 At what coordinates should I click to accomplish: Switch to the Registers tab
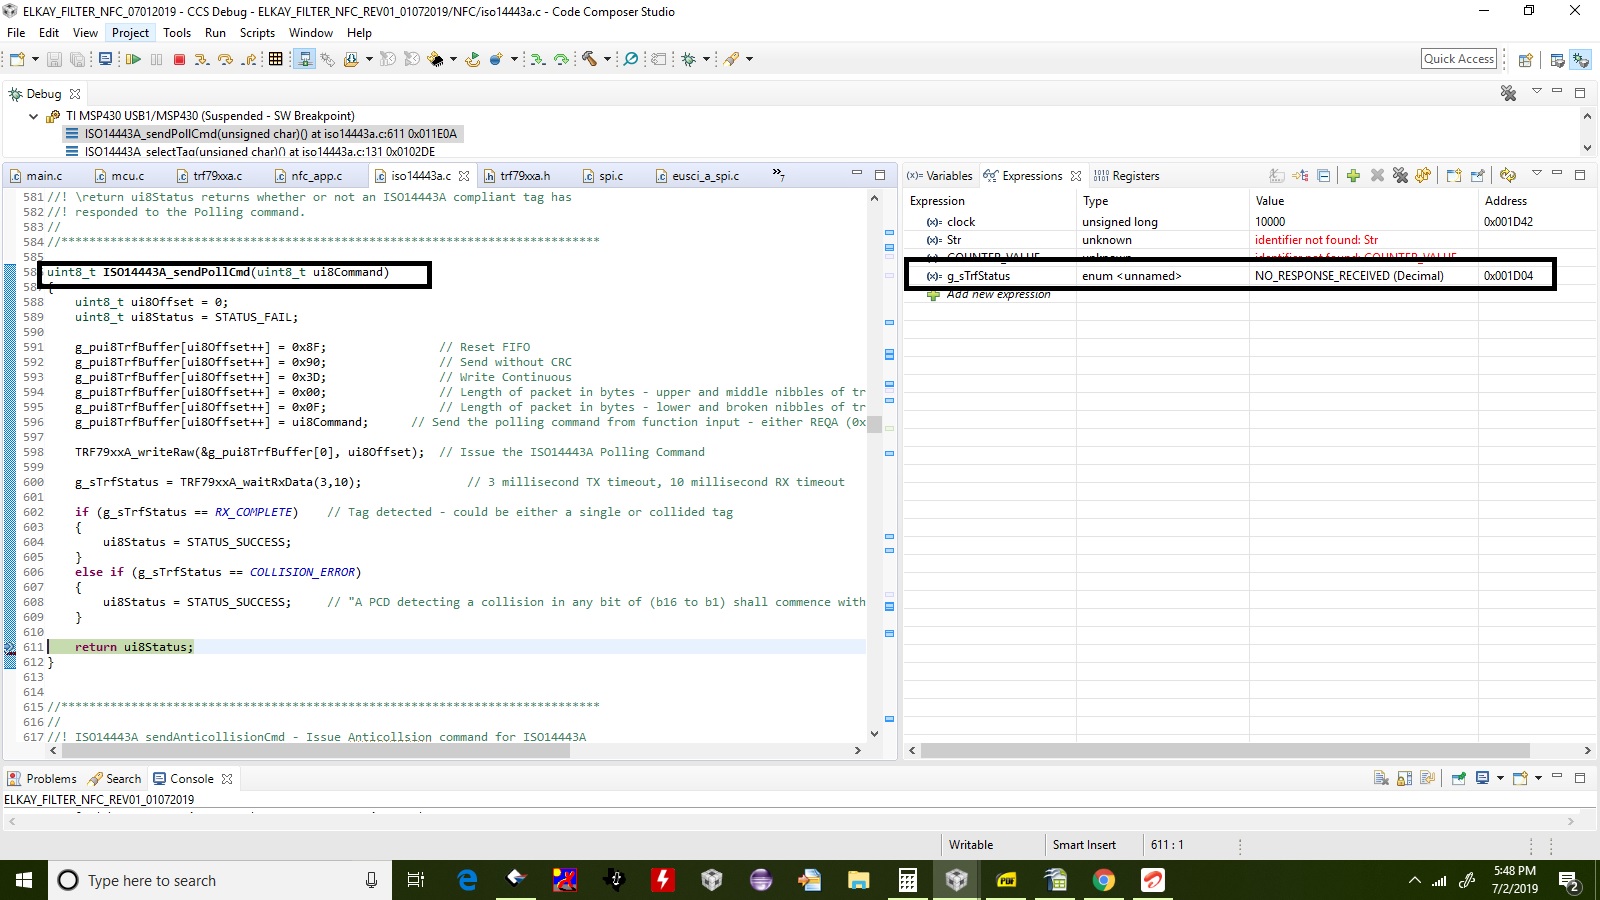pyautogui.click(x=1127, y=176)
